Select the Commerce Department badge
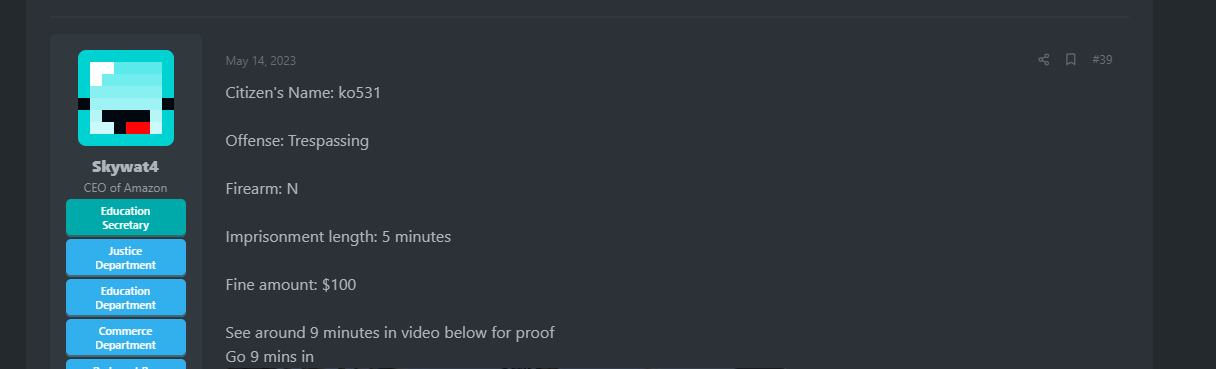Viewport: 1216px width, 369px height. (126, 338)
